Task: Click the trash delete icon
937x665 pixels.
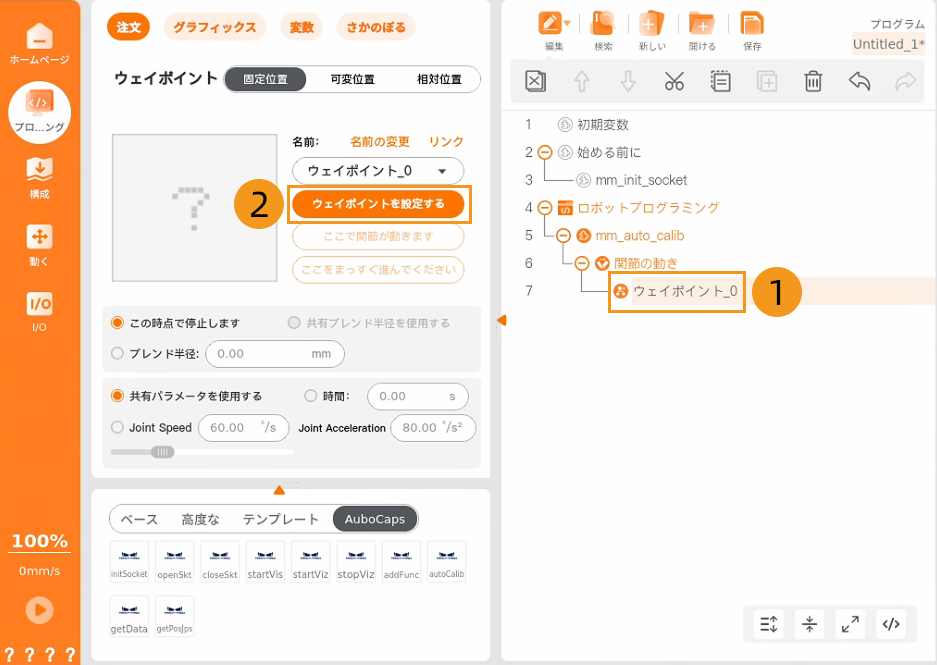Action: click(813, 82)
